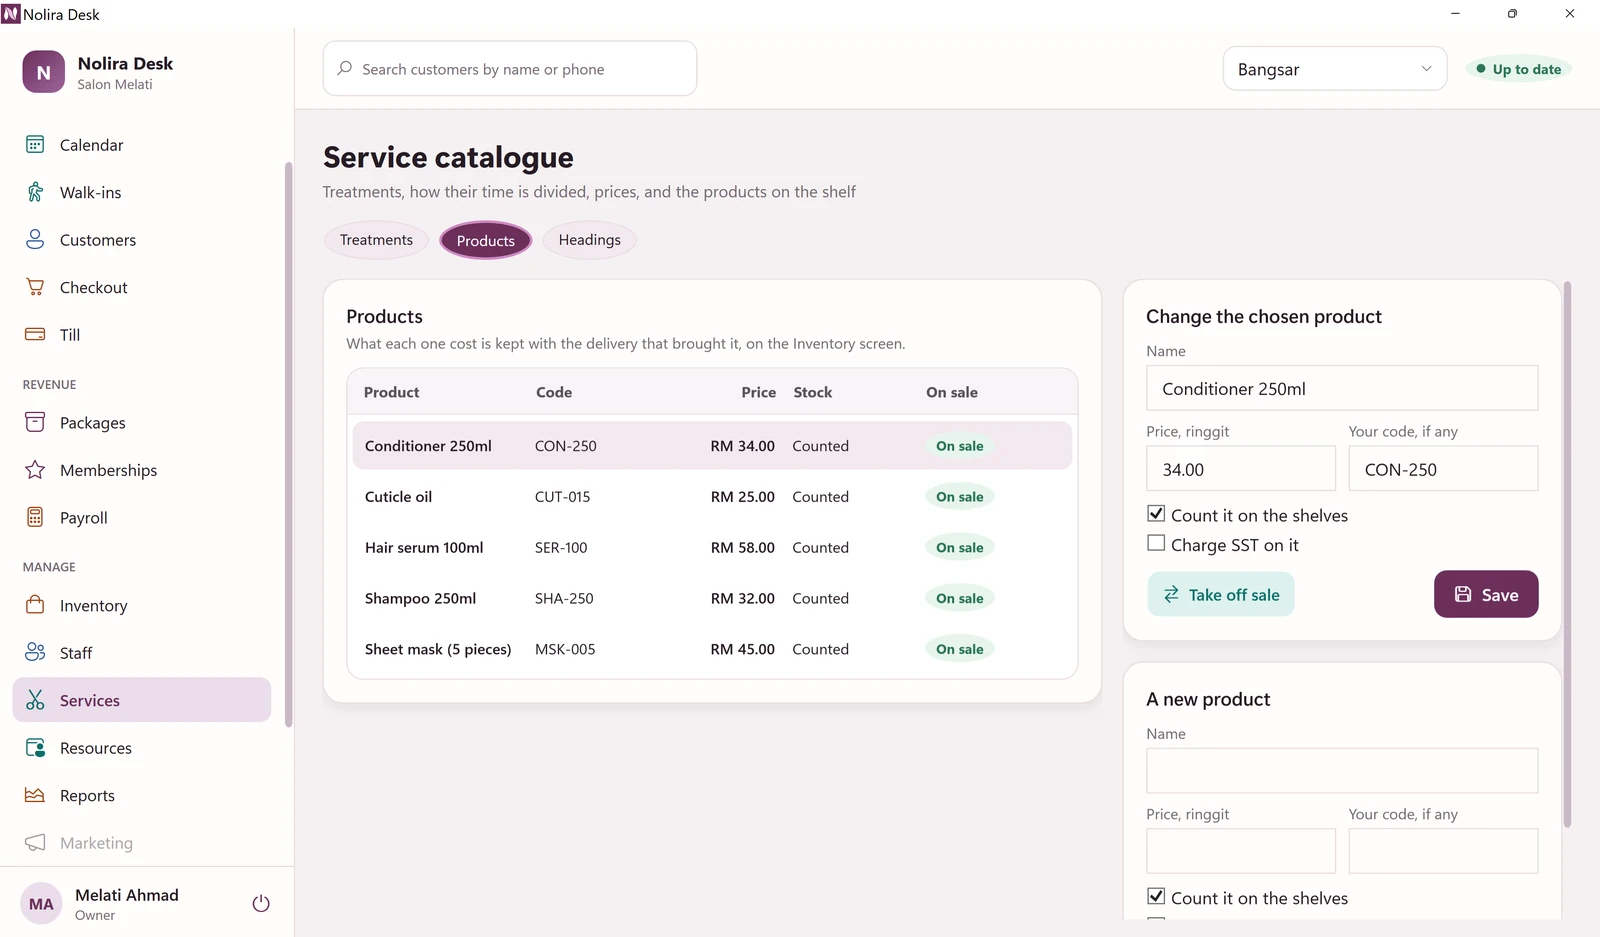Select the Hair serum 100ml row
Image resolution: width=1600 pixels, height=937 pixels.
pos(712,548)
